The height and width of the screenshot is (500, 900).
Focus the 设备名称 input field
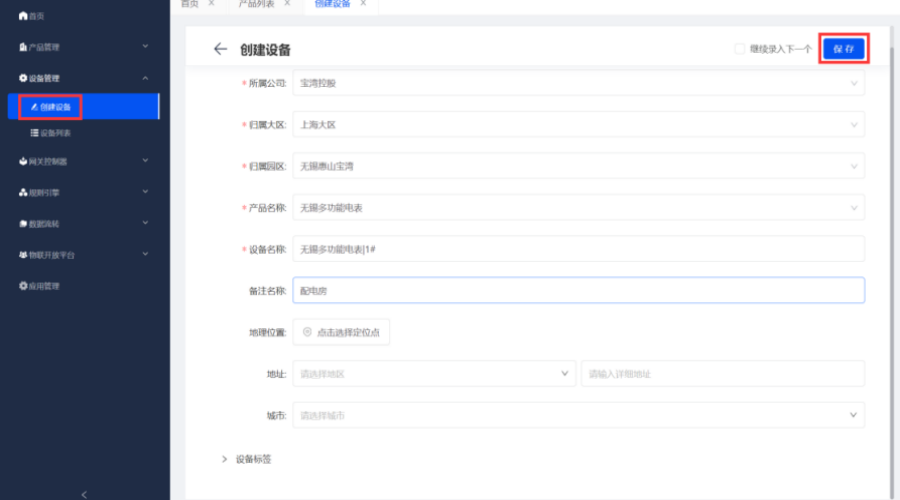coord(579,249)
